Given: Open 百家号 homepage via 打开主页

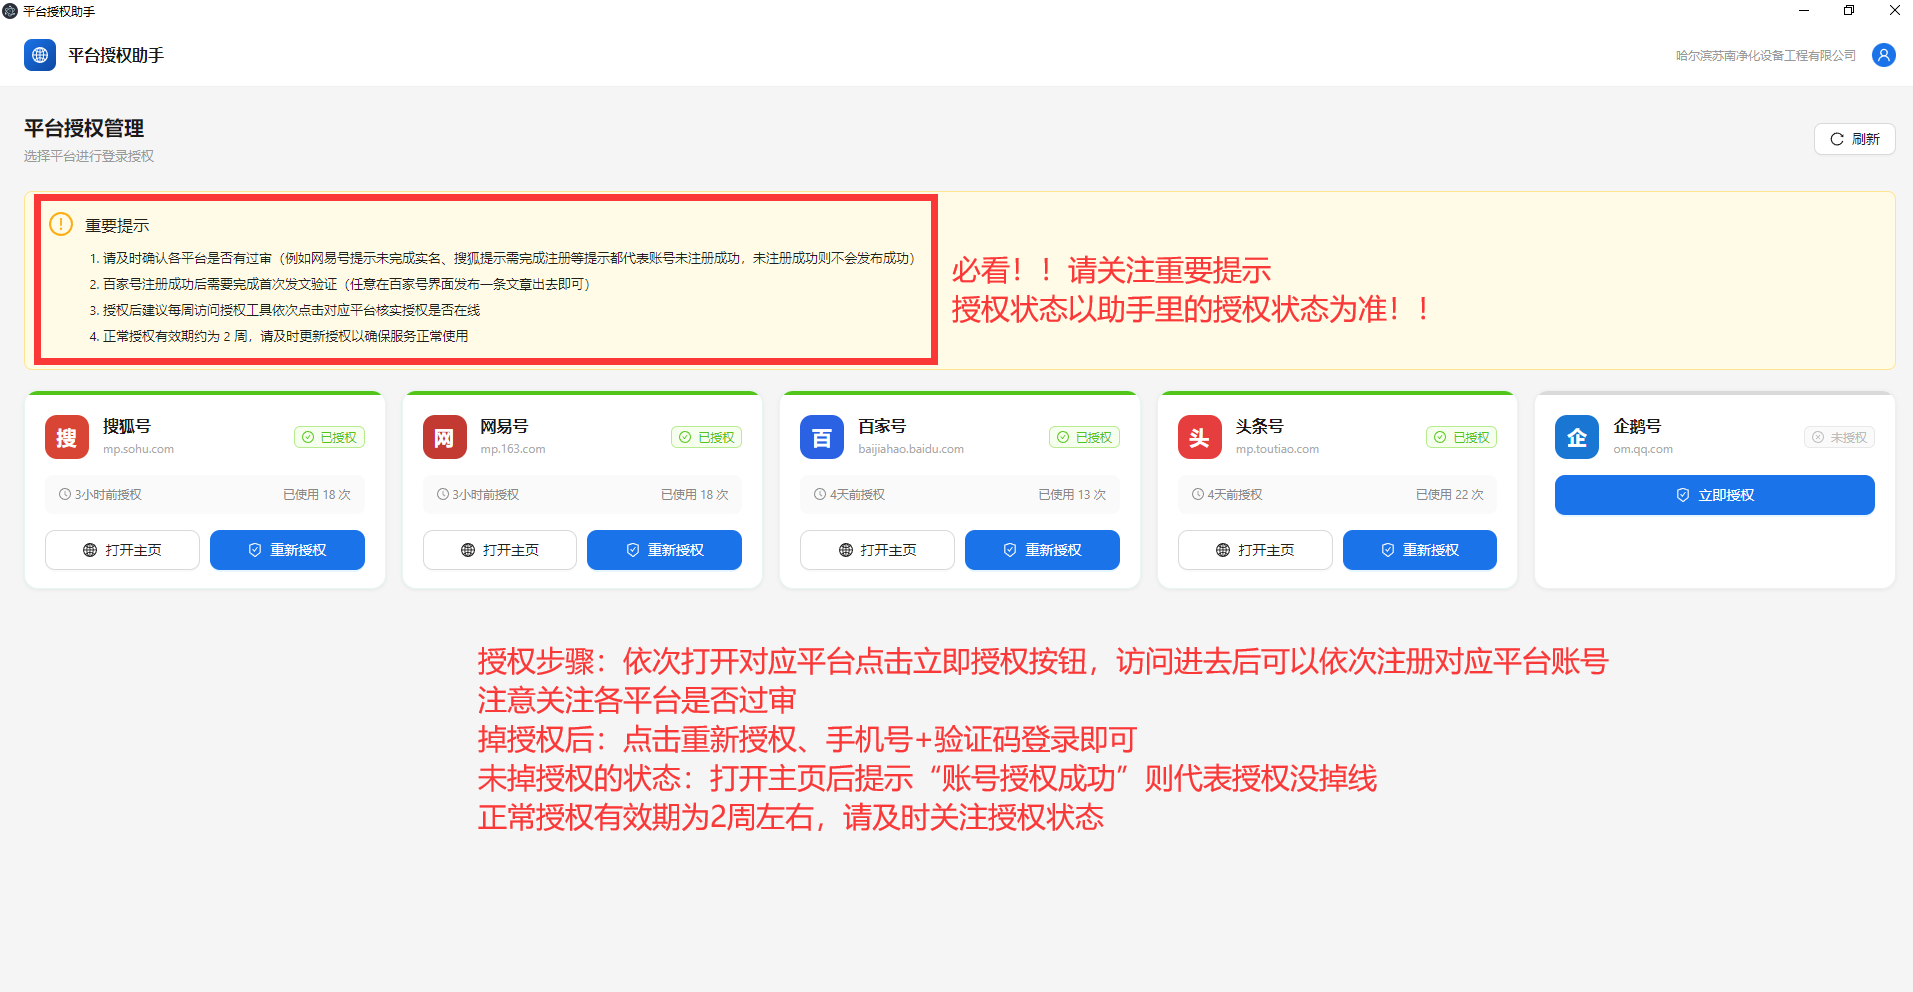Looking at the screenshot, I should click(877, 550).
